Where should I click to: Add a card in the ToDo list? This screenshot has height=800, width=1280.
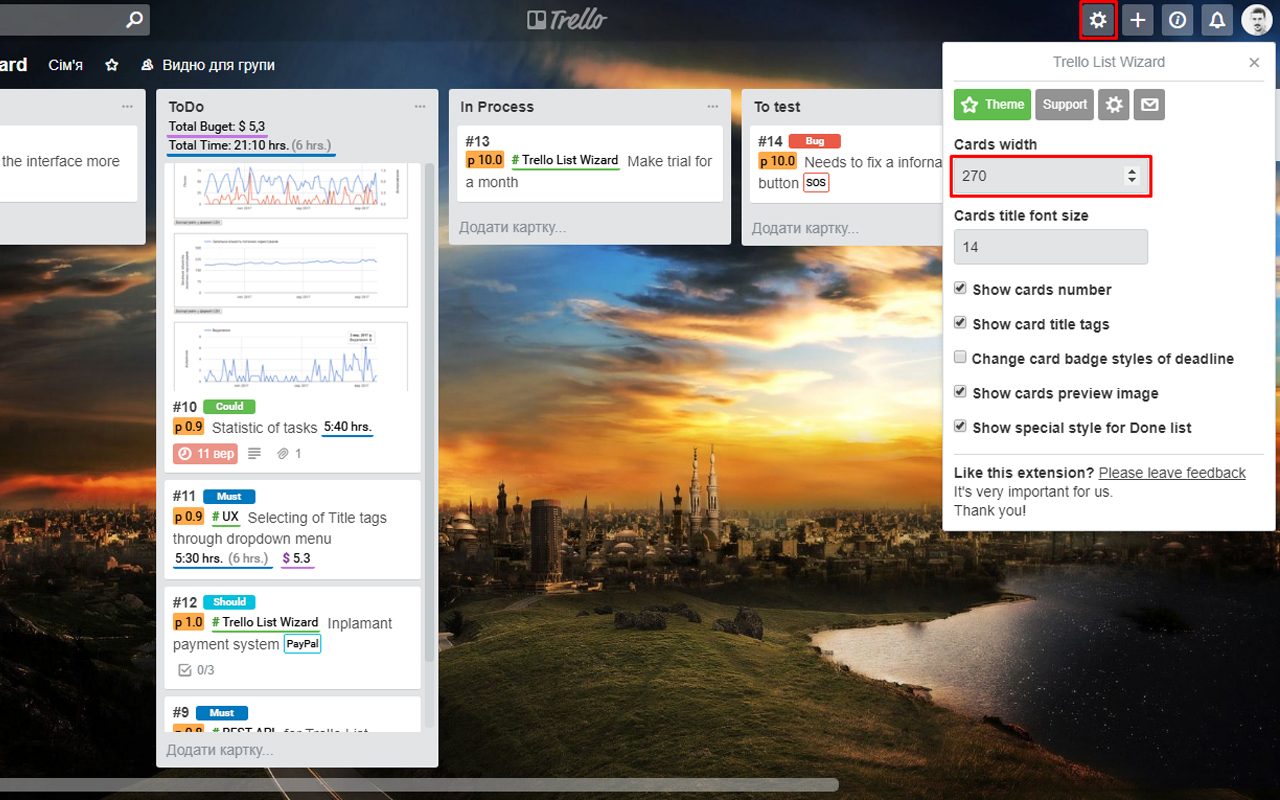tap(220, 750)
